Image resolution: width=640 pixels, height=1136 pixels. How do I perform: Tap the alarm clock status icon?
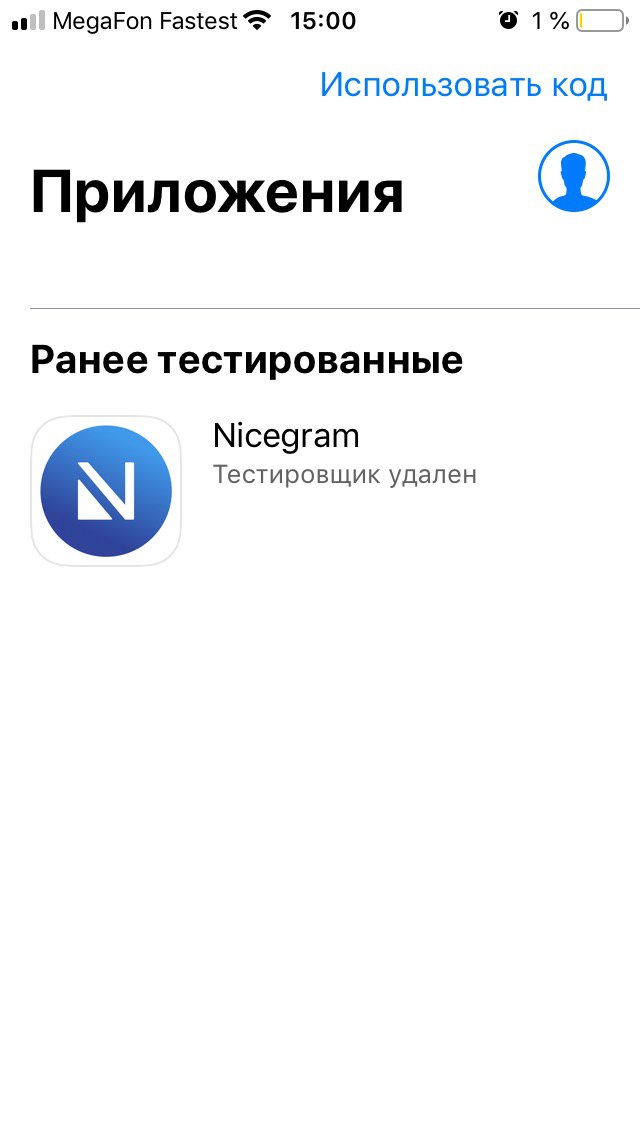[x=509, y=20]
